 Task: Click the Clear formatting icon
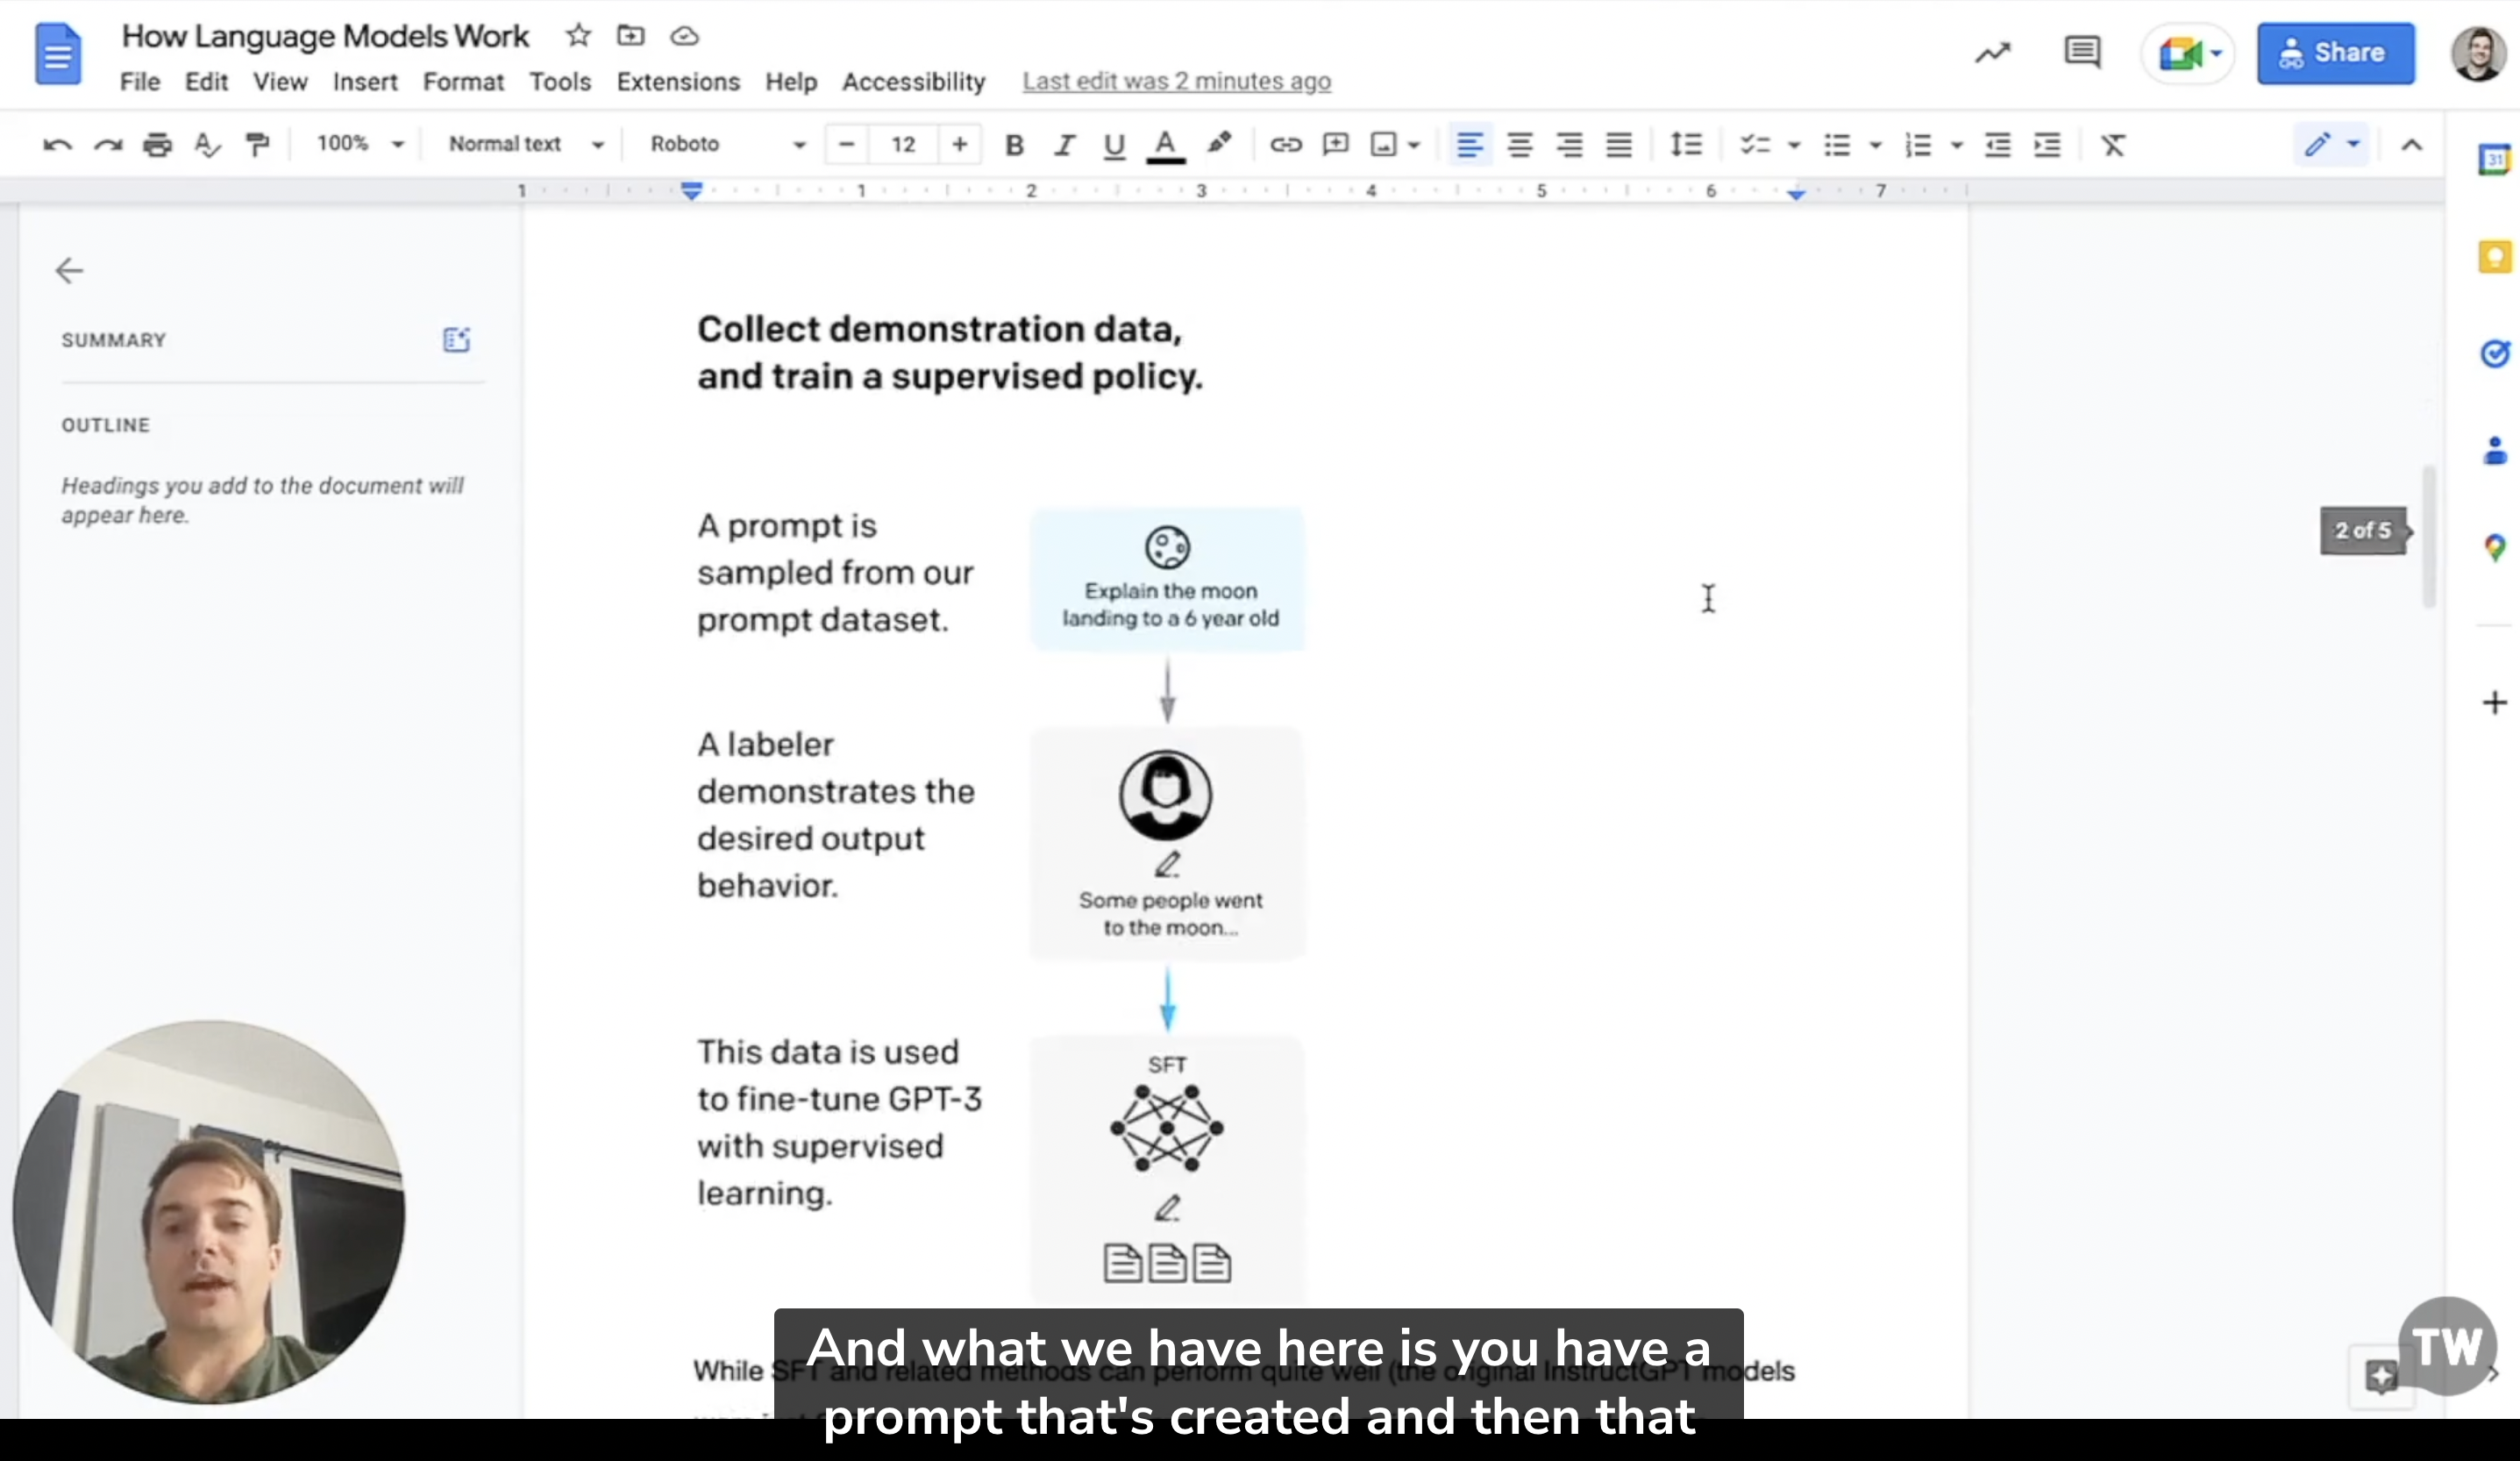[2113, 145]
